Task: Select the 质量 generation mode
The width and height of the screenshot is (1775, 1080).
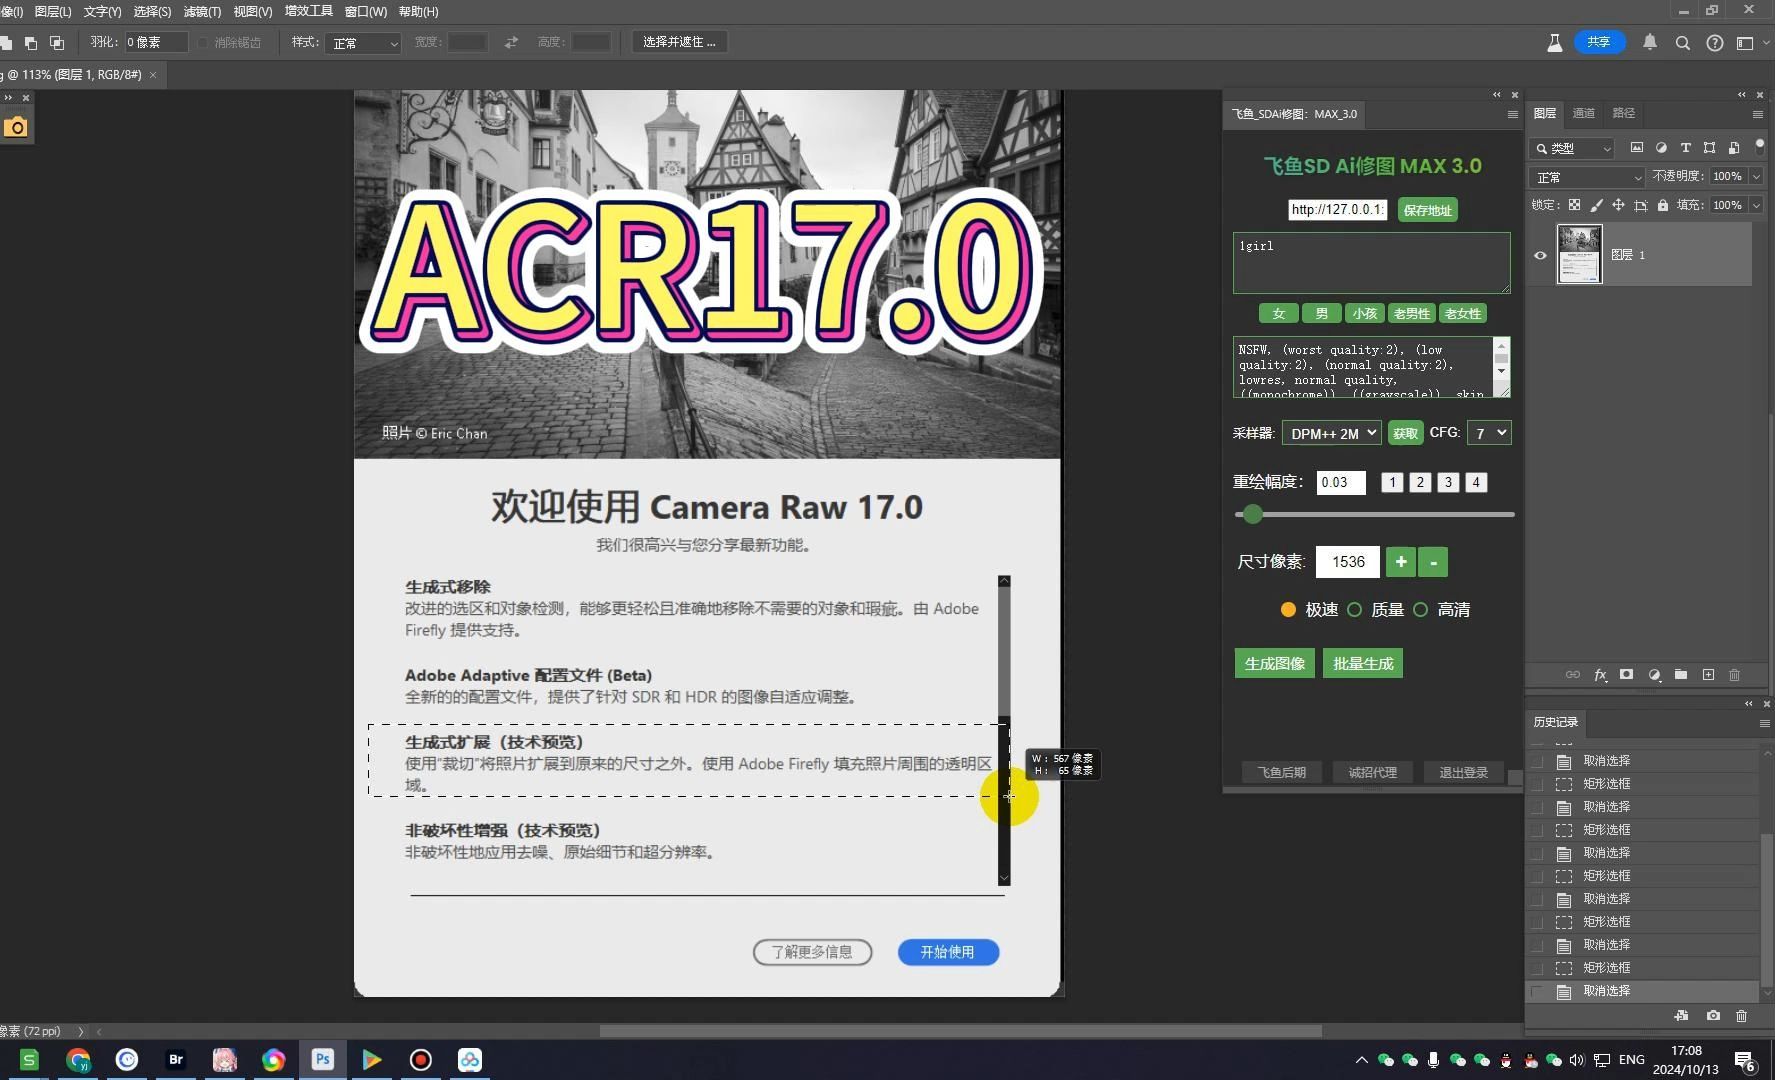Action: pos(1355,609)
